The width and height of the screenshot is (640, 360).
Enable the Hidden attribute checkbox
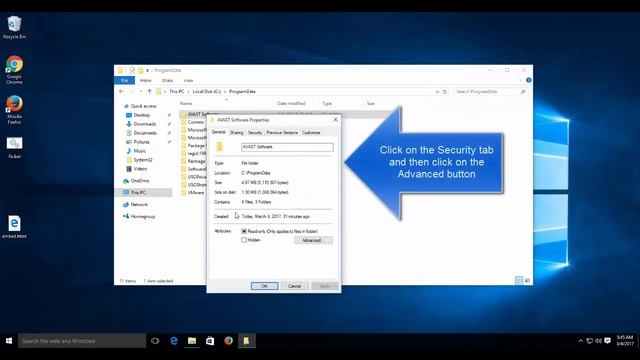tap(244, 240)
